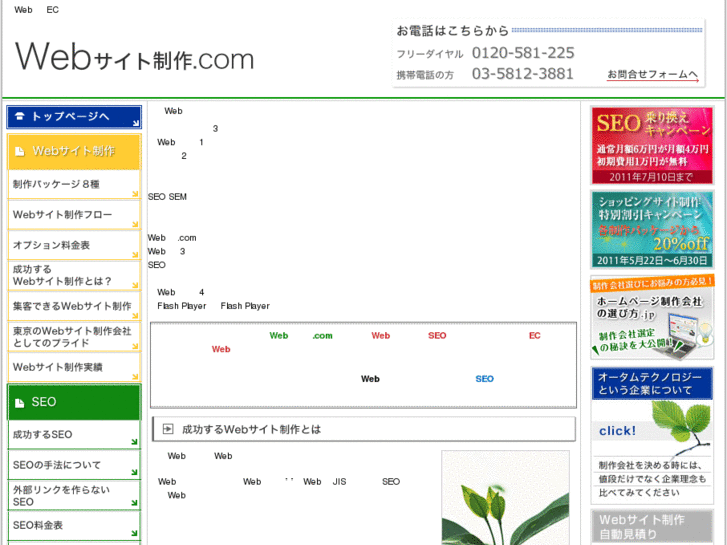Click the corner arrow on Webサイト制作フロー
The height and width of the screenshot is (545, 727).
pos(135,224)
